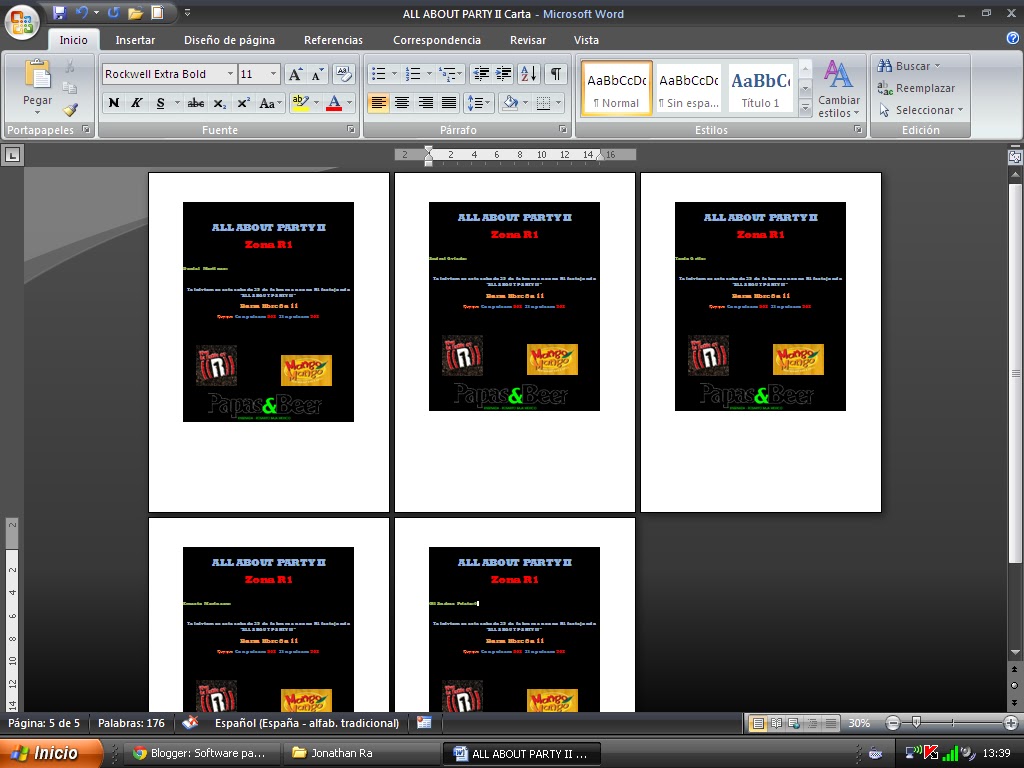This screenshot has height=768, width=1024.
Task: Select the Normal style
Action: pos(616,88)
